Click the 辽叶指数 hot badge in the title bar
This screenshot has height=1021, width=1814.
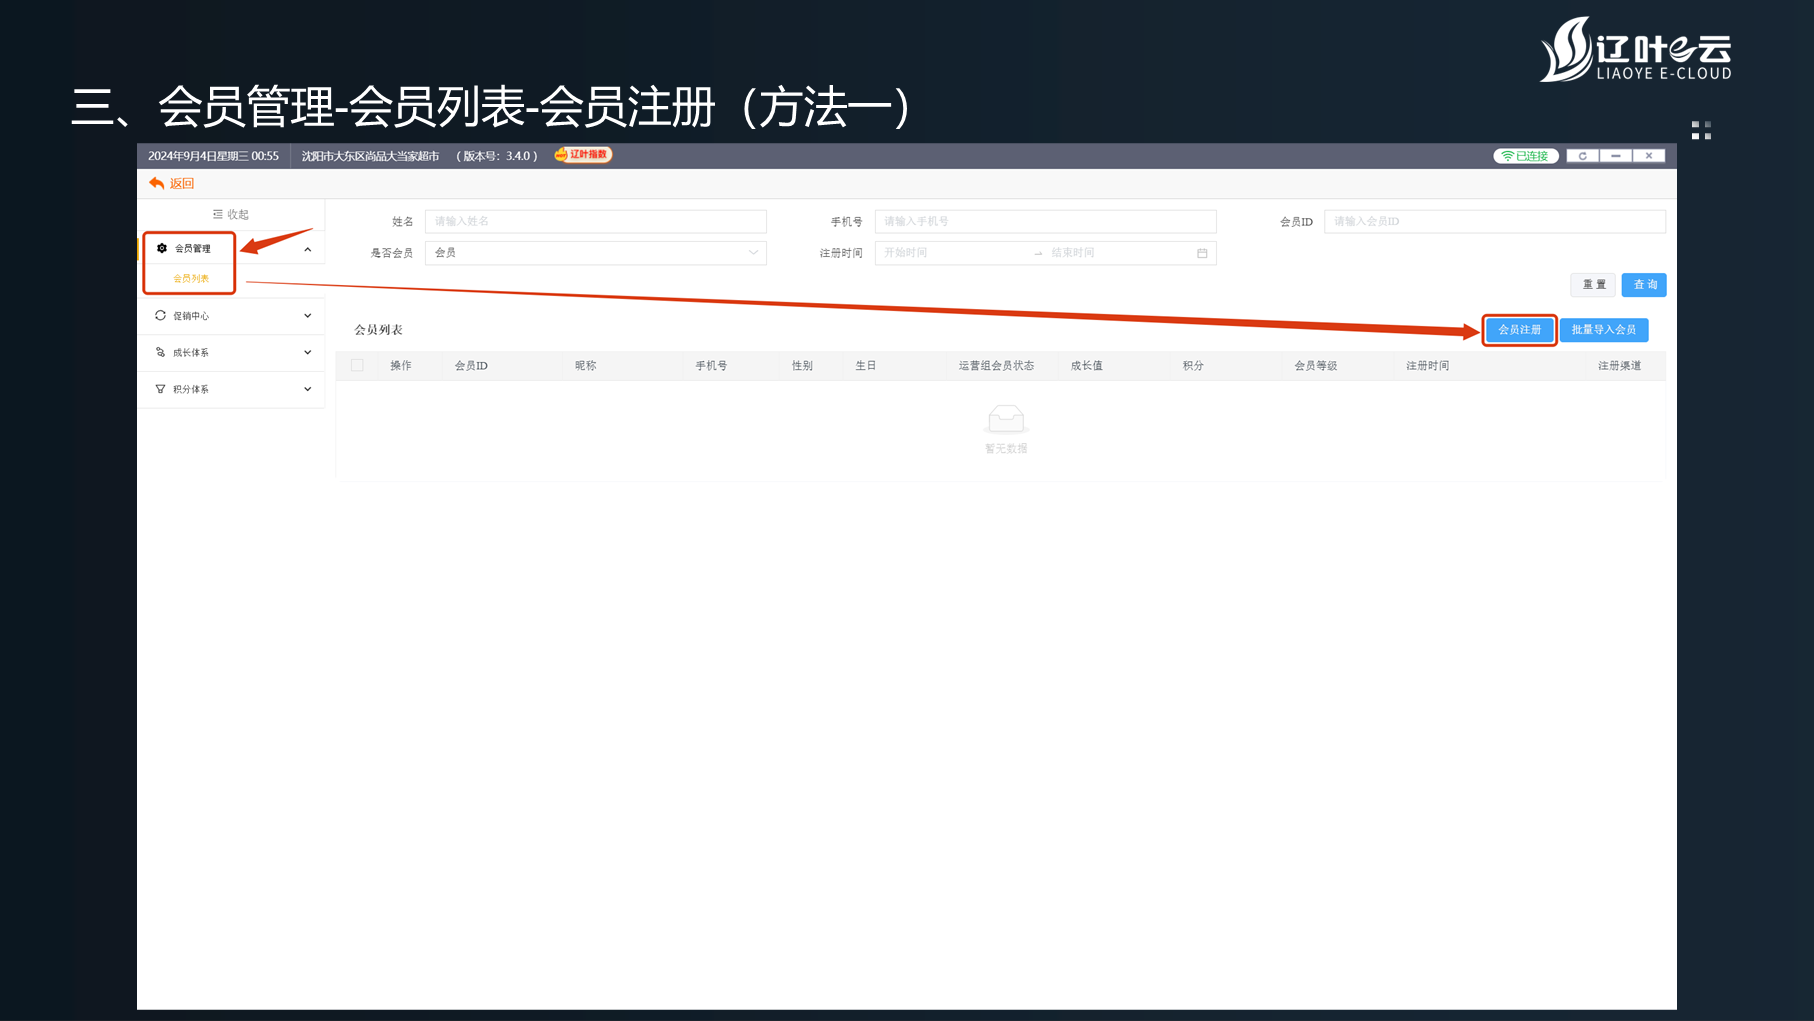tap(583, 155)
